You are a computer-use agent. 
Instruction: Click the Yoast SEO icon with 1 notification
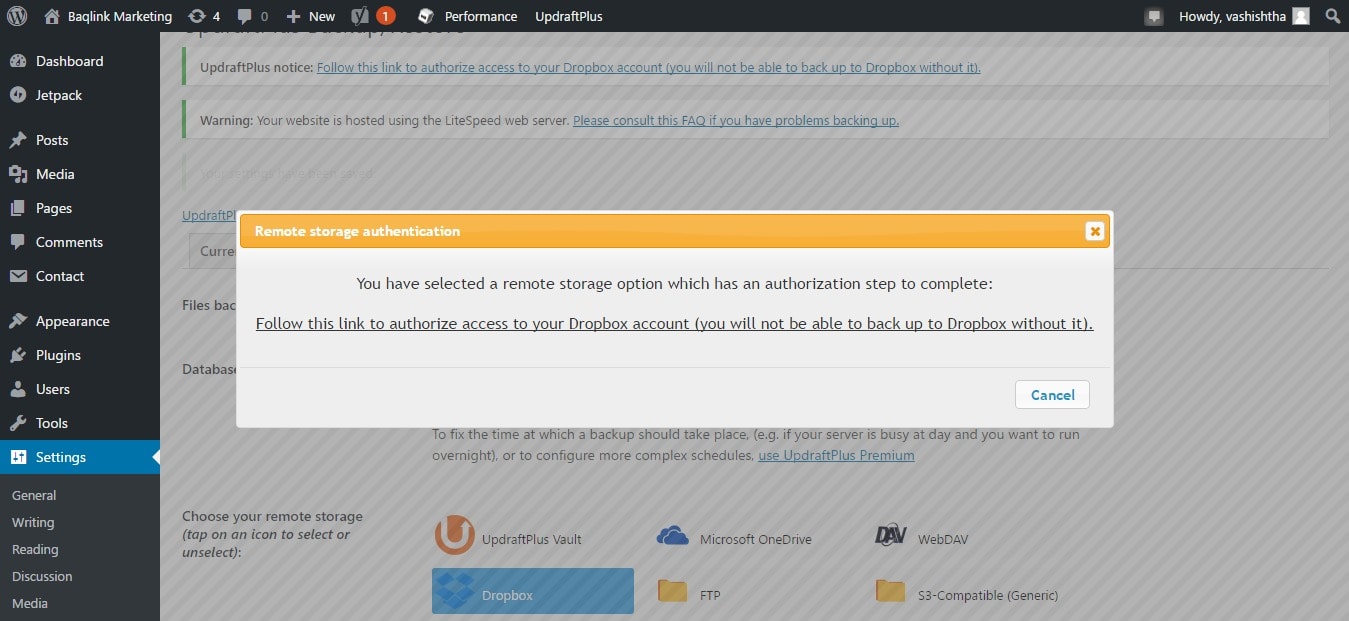click(373, 16)
